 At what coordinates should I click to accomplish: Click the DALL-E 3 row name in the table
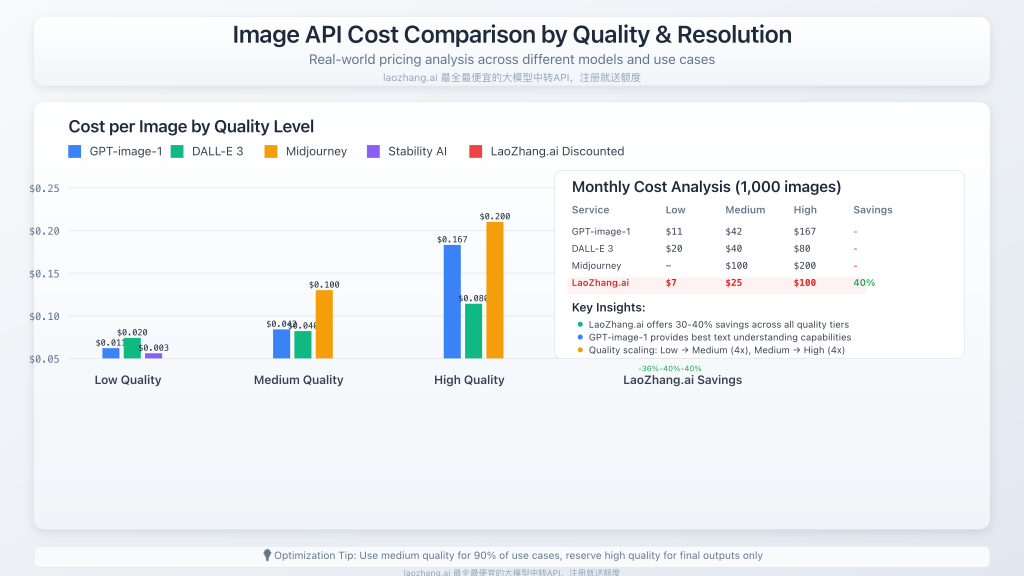tap(592, 248)
